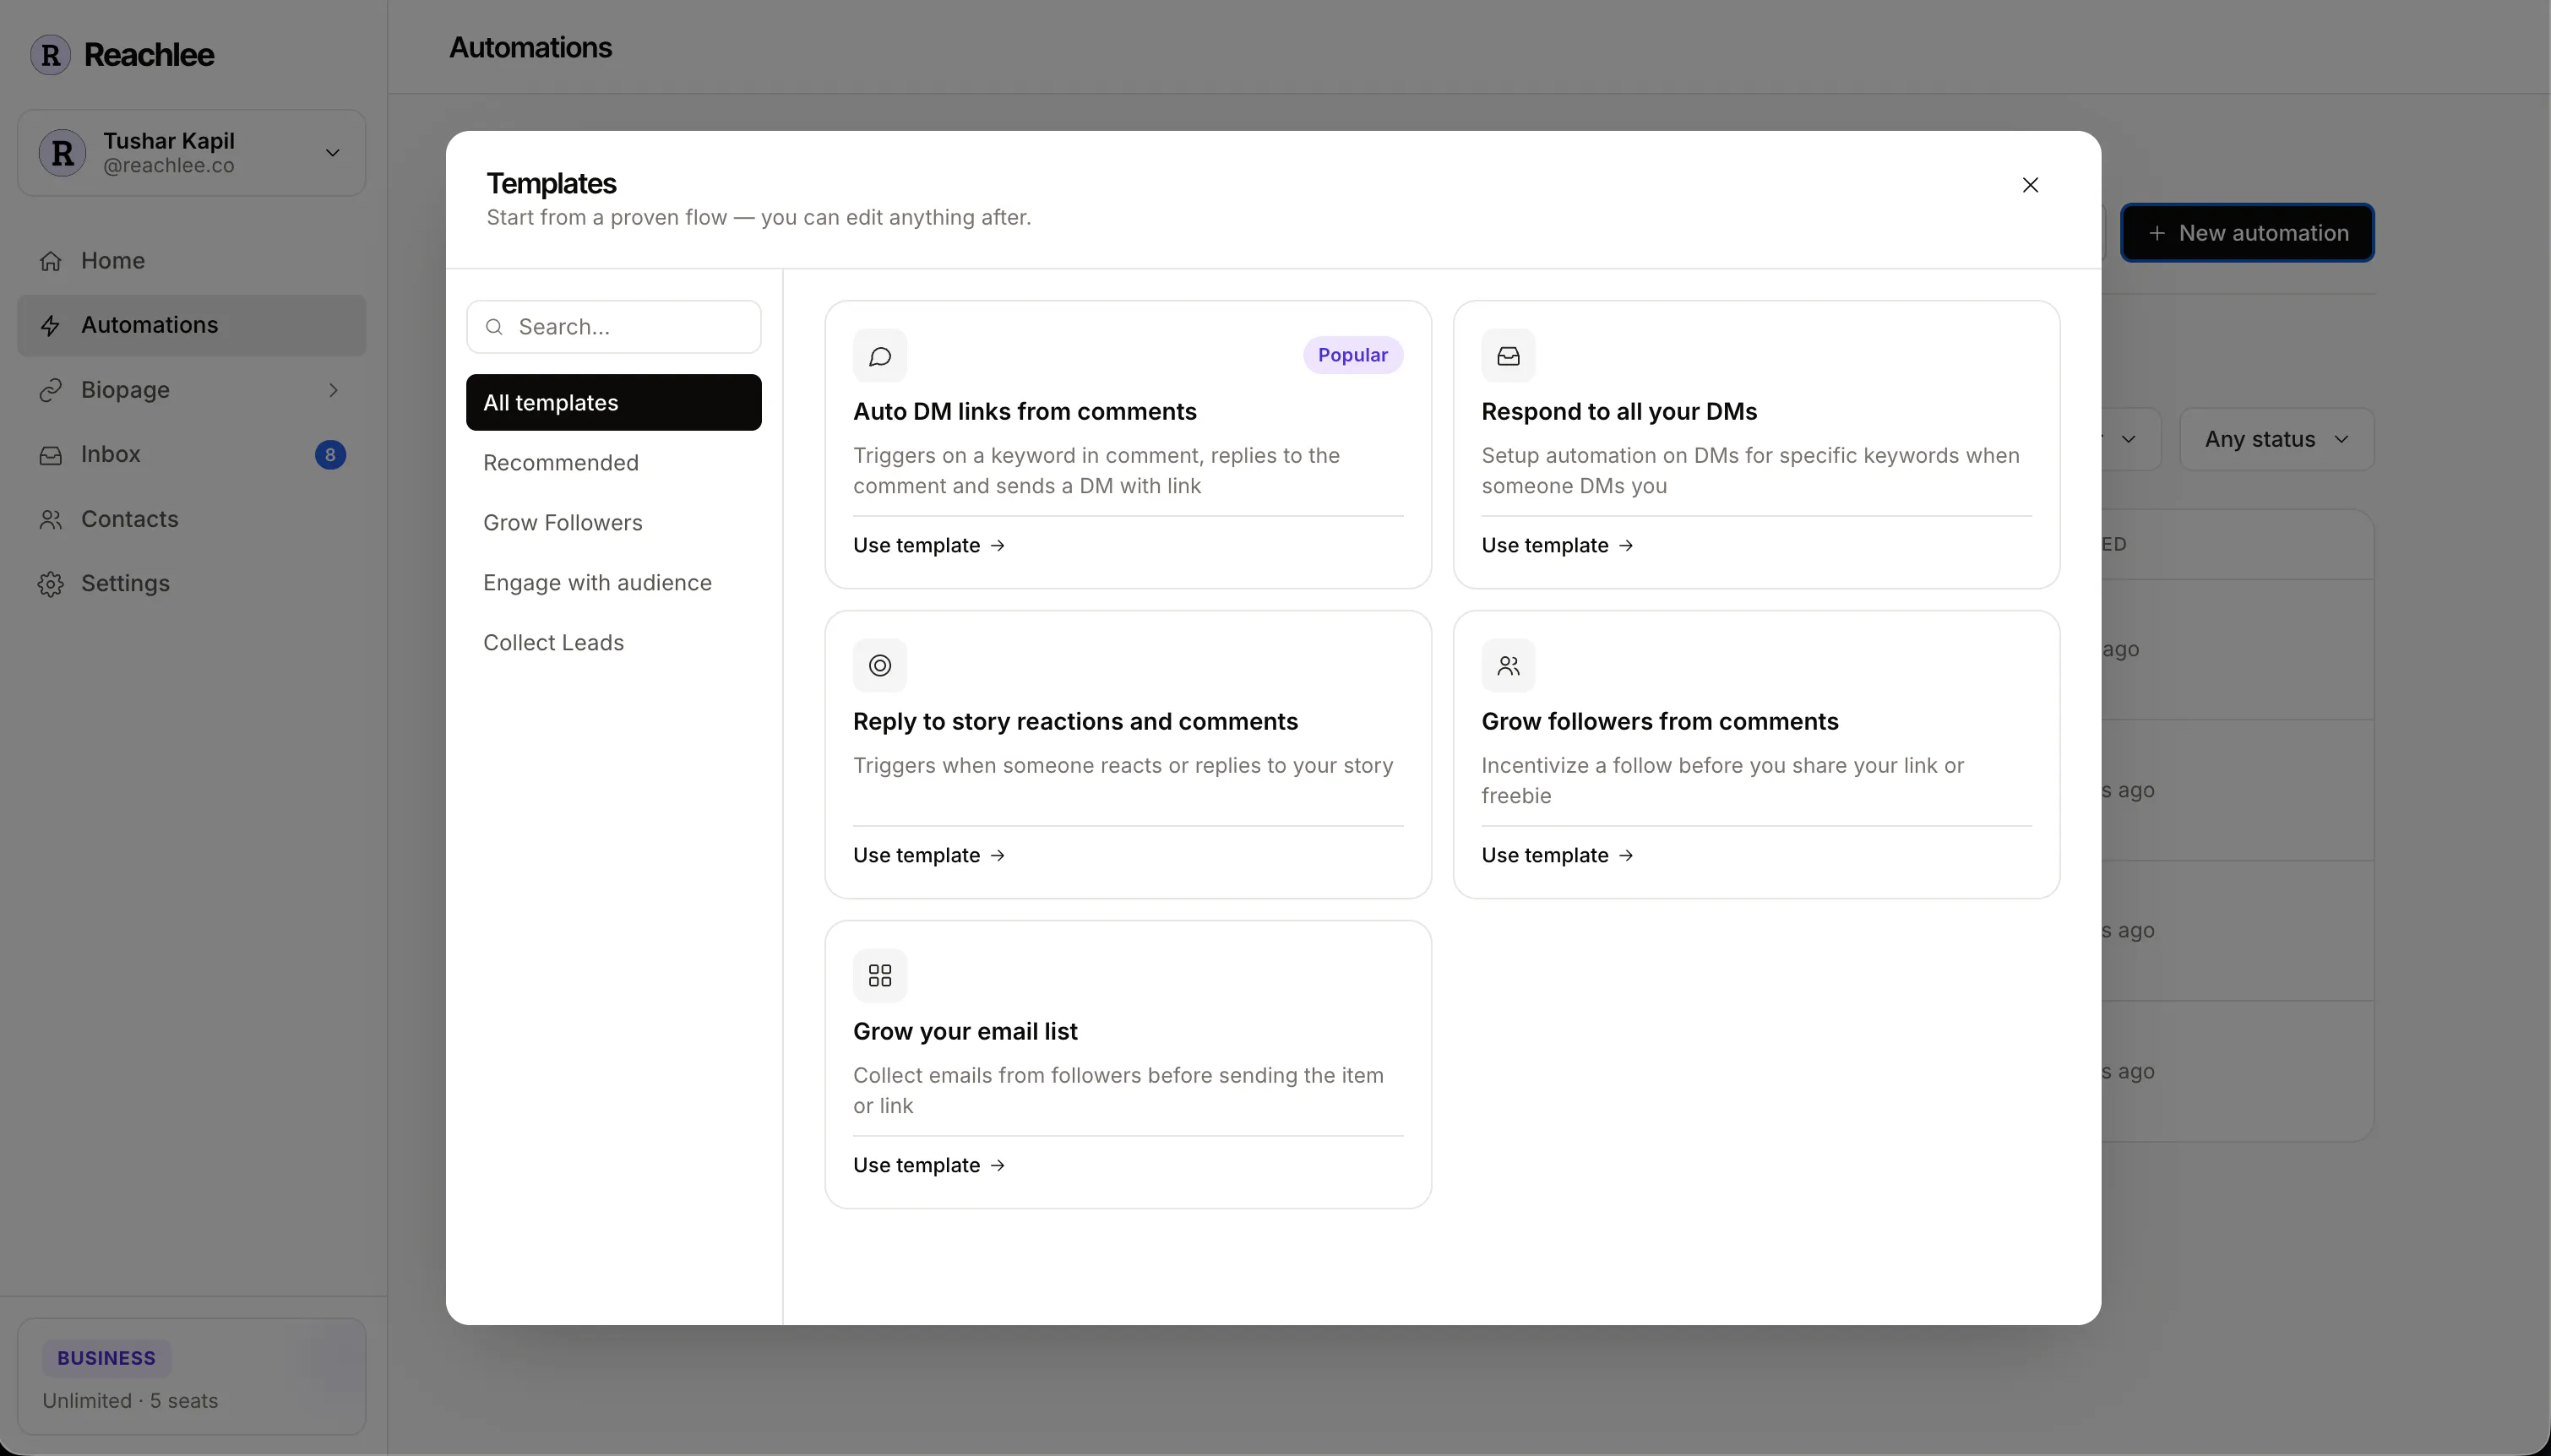Click the Automations lightning bolt icon
2551x1456 pixels.
click(51, 325)
